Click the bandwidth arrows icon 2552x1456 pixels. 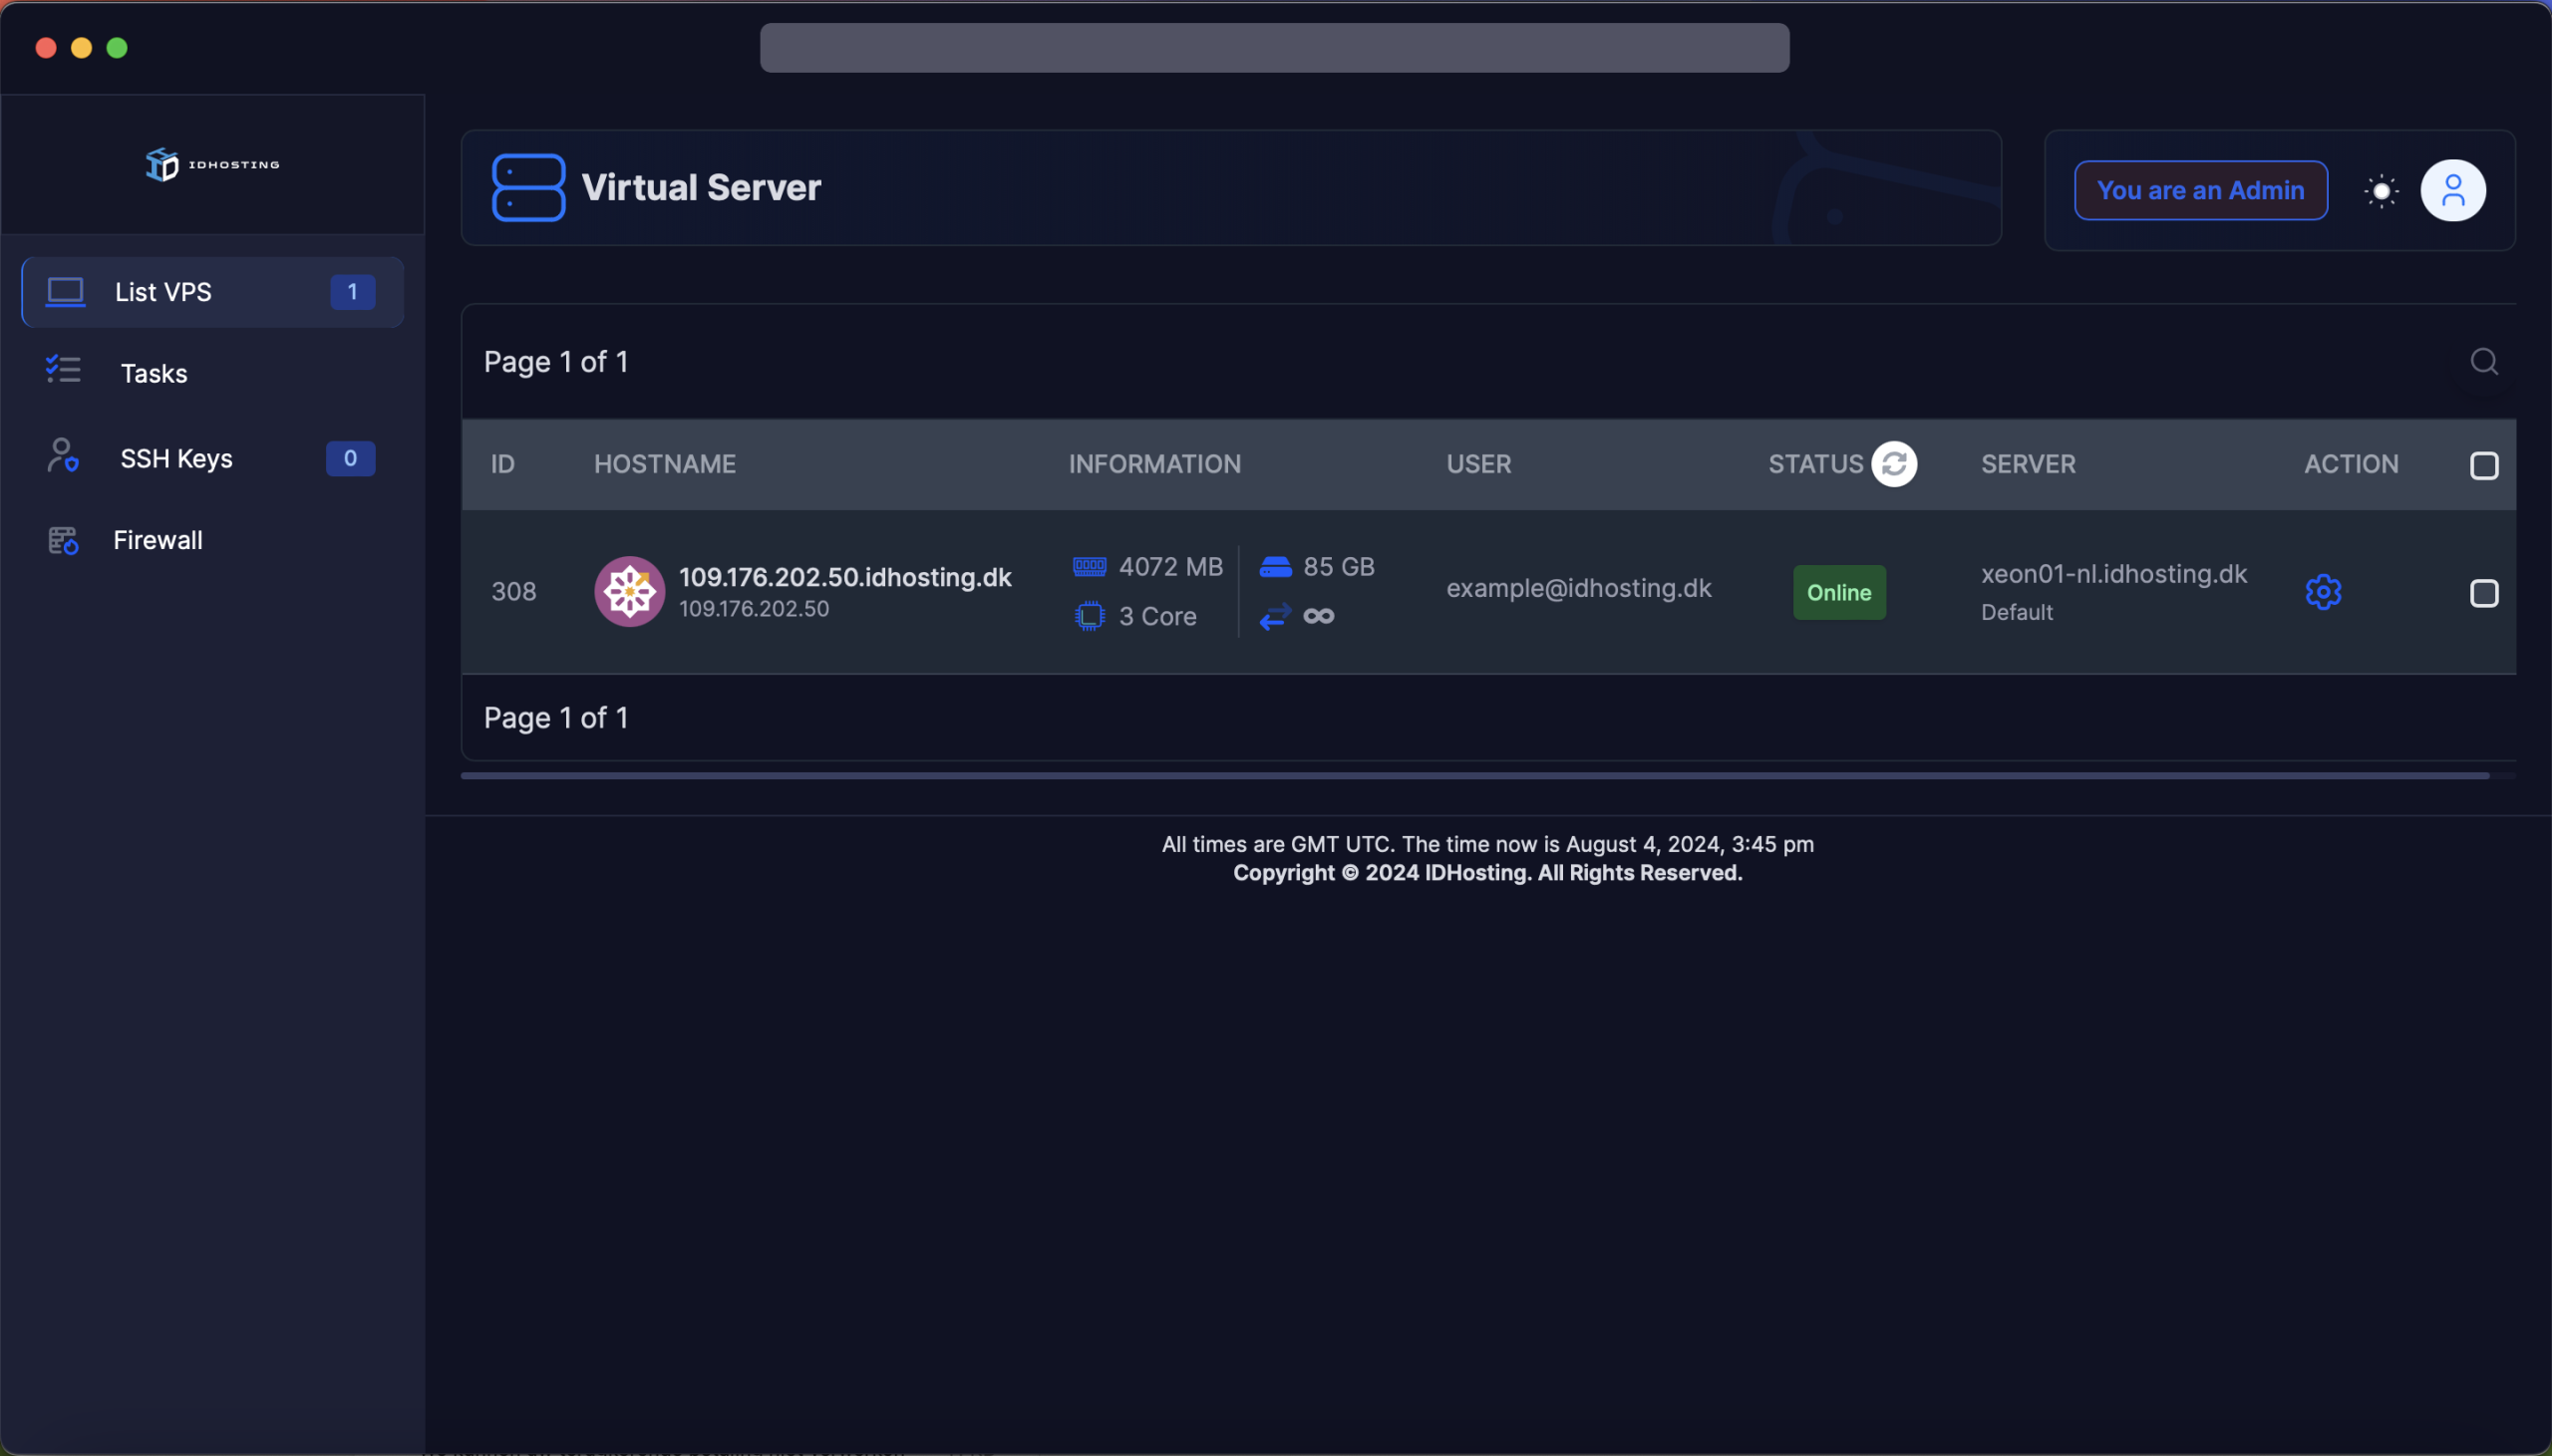click(1274, 616)
